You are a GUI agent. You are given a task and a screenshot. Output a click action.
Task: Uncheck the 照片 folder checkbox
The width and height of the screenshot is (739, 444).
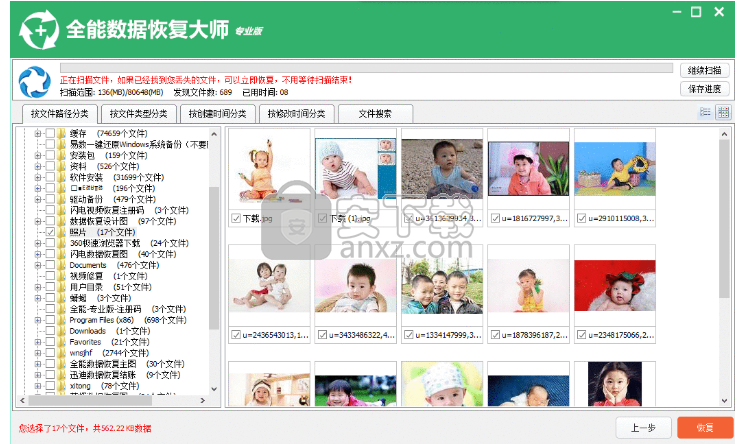click(50, 232)
